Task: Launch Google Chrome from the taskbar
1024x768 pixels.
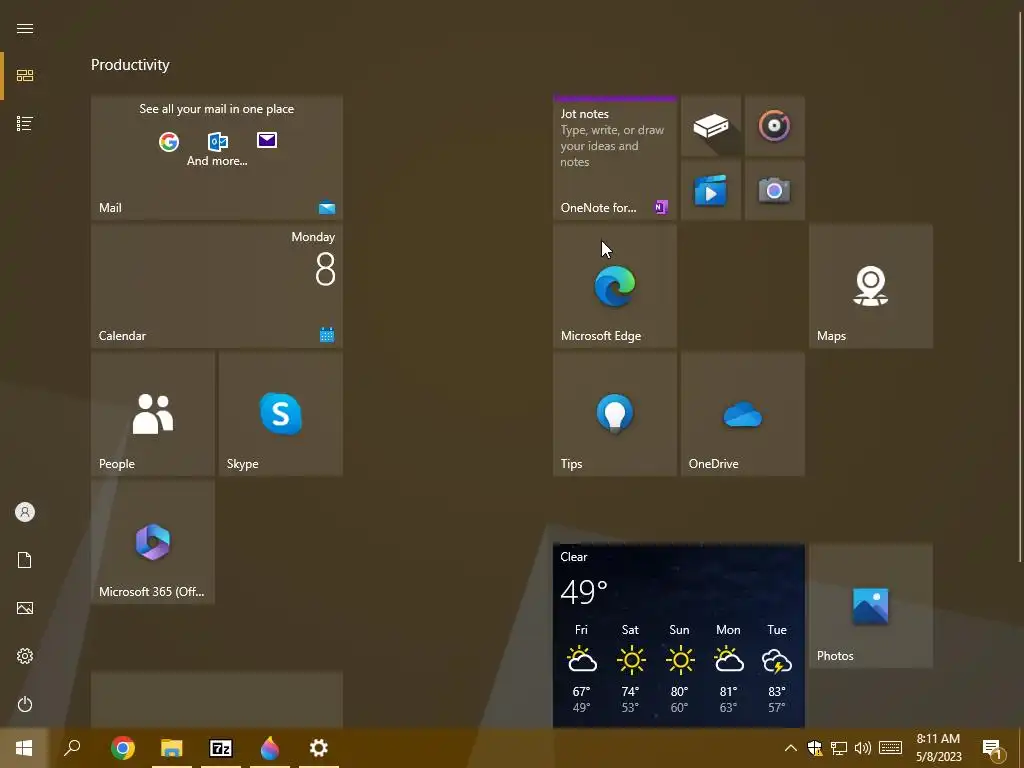Action: pyautogui.click(x=123, y=748)
